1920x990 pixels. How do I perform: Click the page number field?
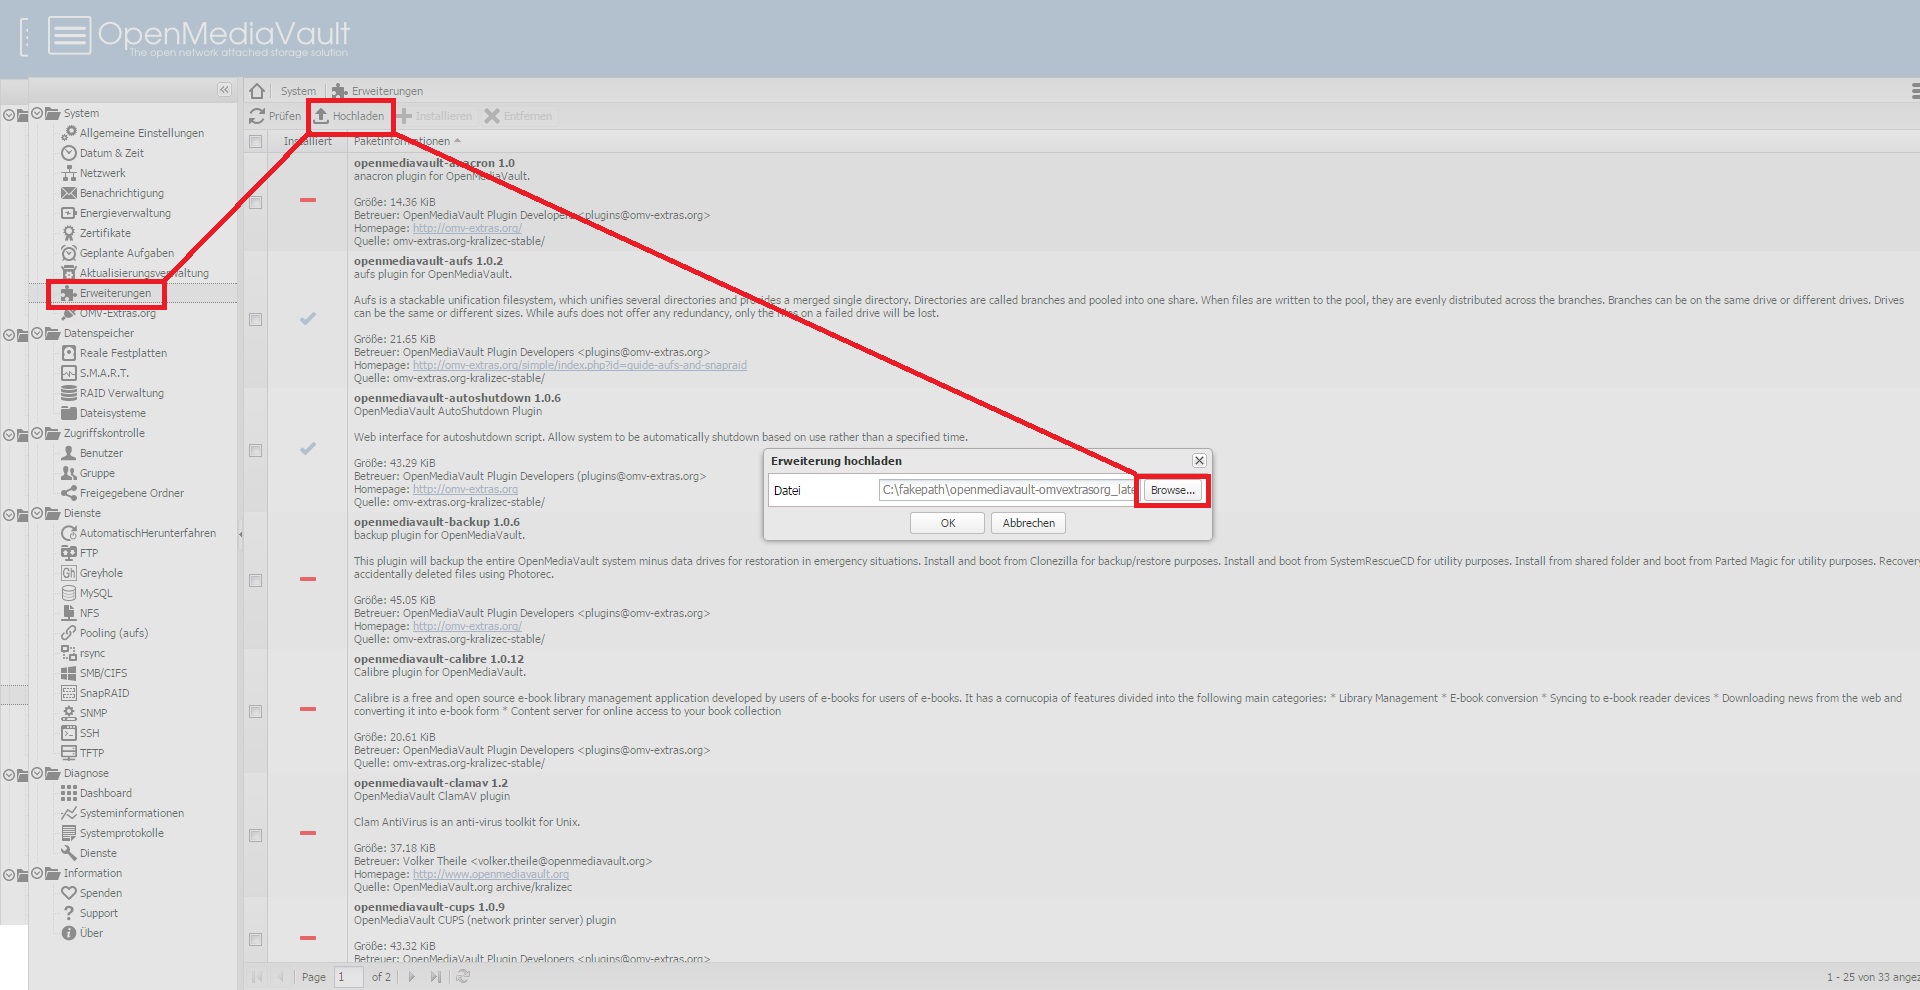click(347, 977)
